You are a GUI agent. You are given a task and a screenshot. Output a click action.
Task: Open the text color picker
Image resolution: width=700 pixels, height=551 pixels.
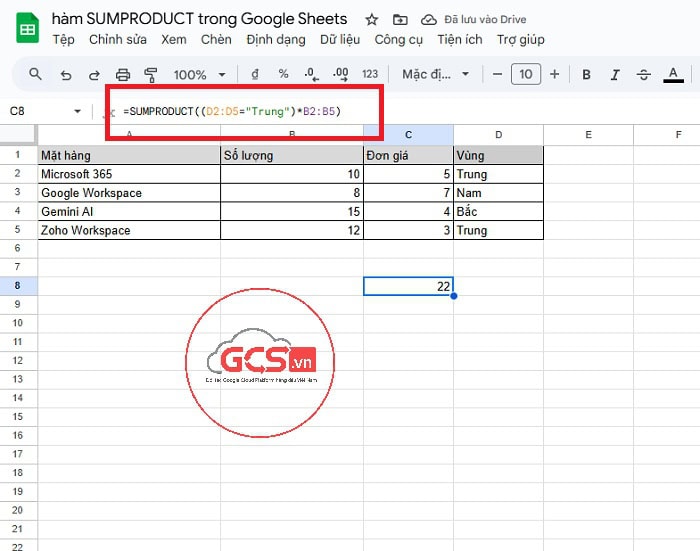(673, 74)
